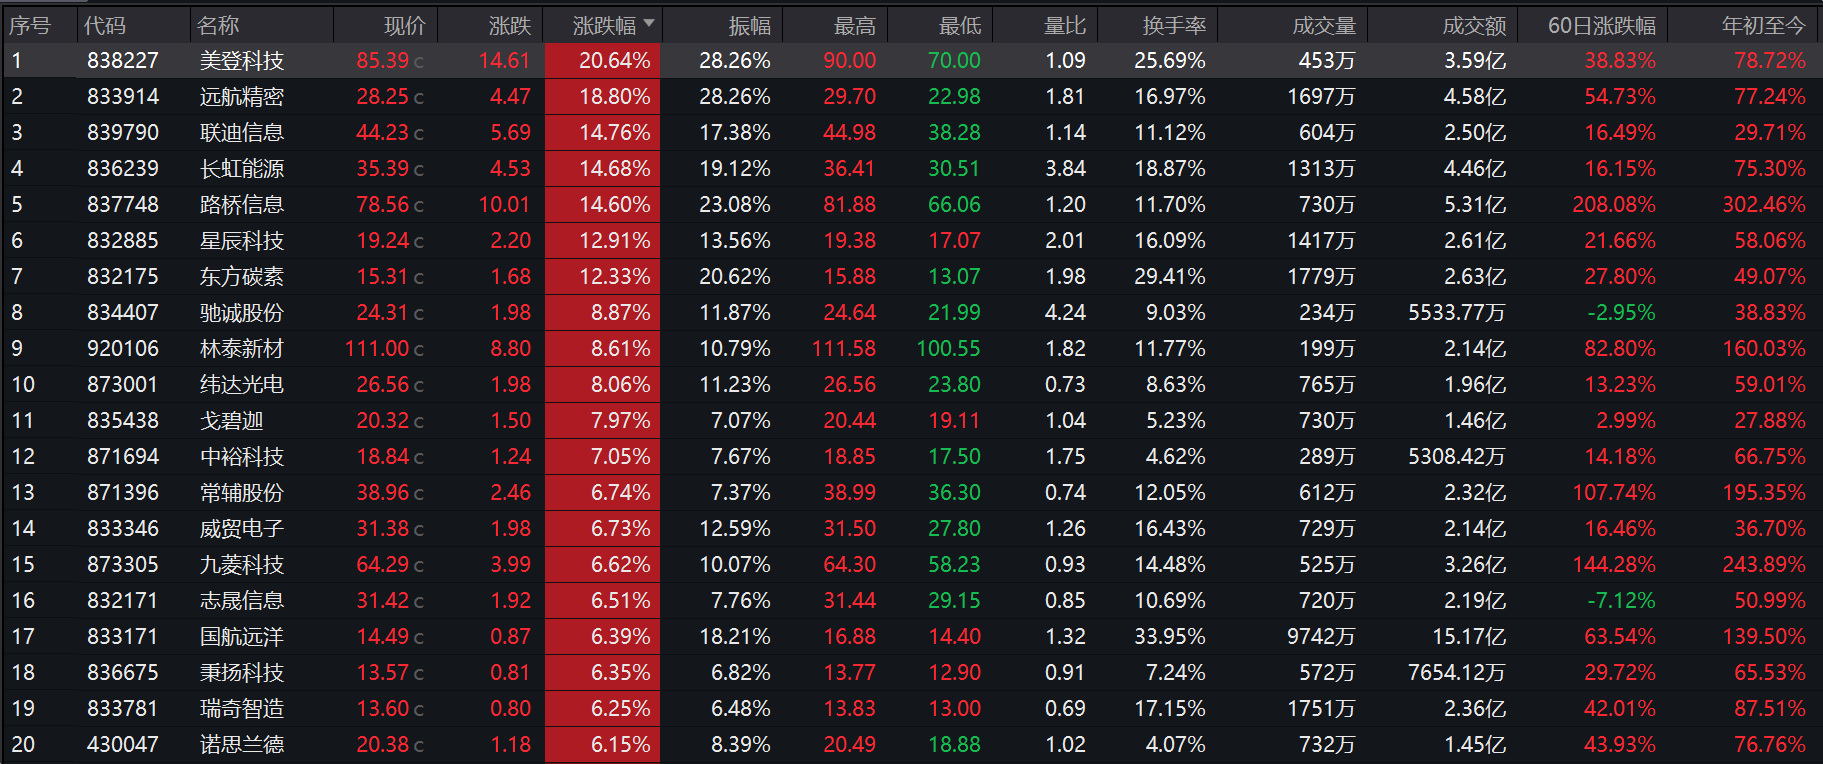1823x764 pixels.
Task: Click the 60-day change -2.95%
Action: point(1621,313)
